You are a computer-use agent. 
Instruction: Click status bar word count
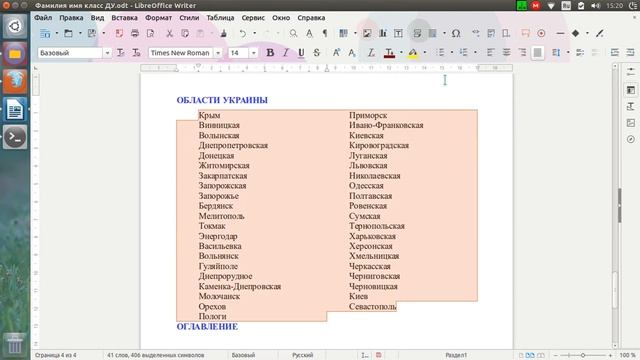[156, 355]
